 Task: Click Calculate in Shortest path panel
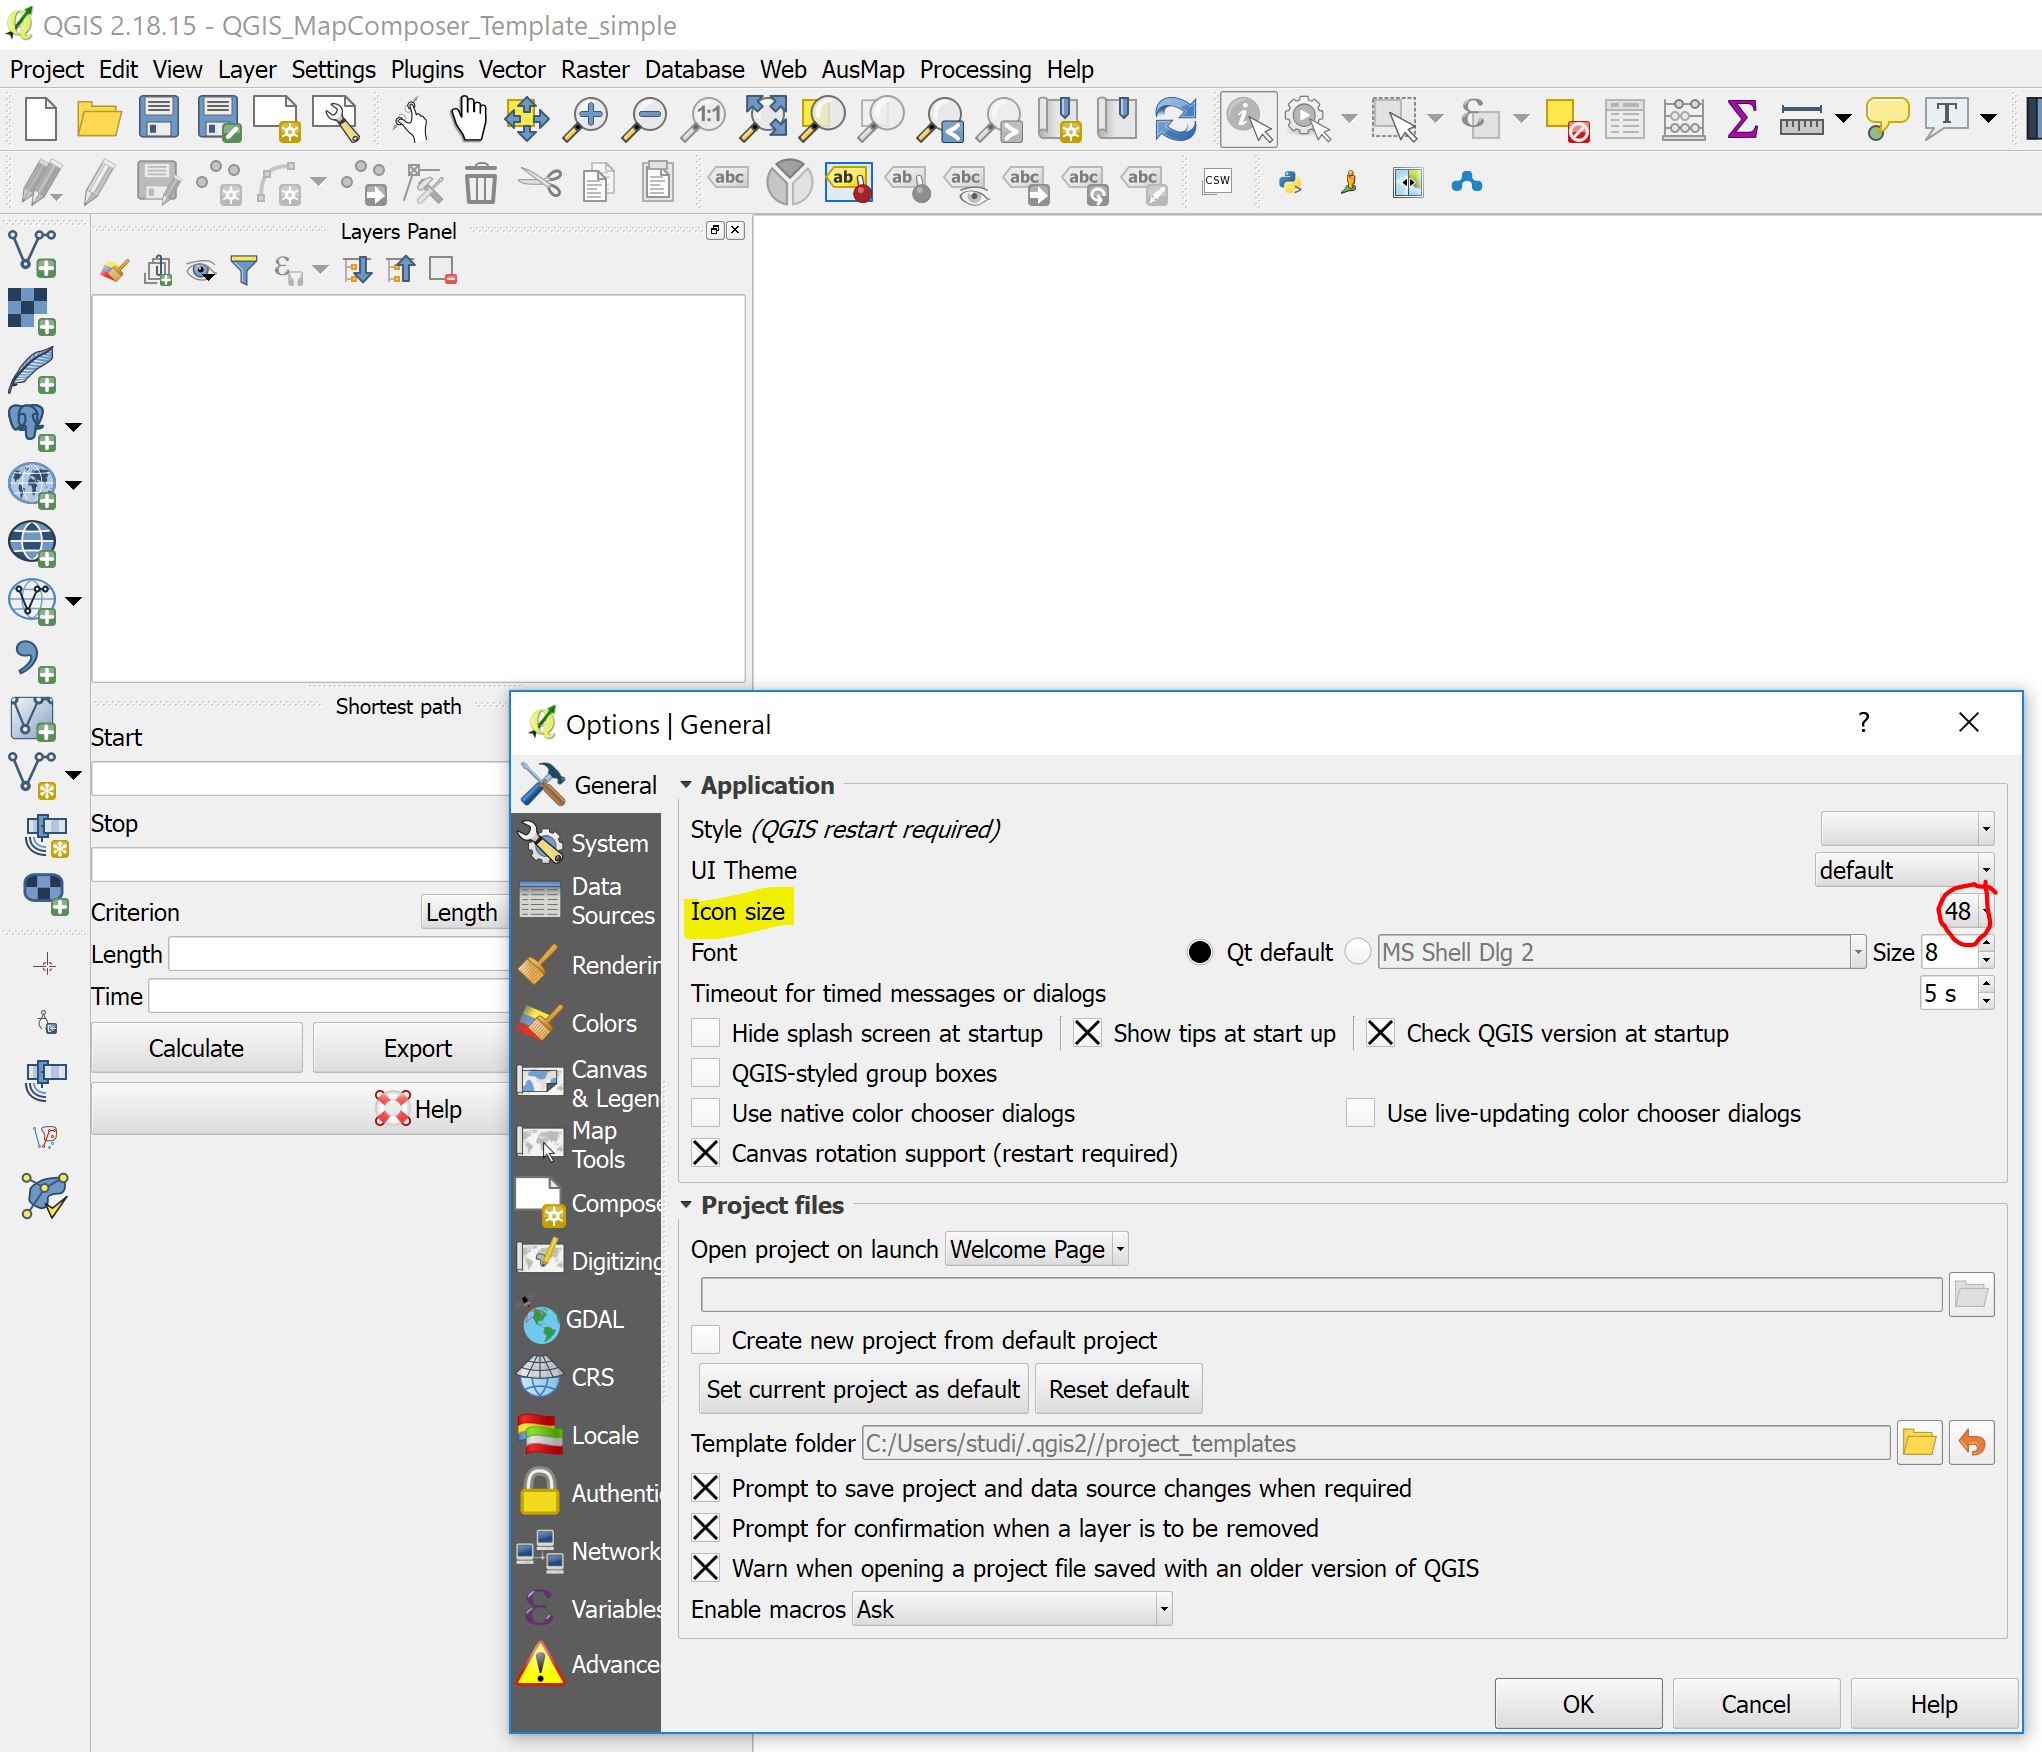pos(196,1048)
